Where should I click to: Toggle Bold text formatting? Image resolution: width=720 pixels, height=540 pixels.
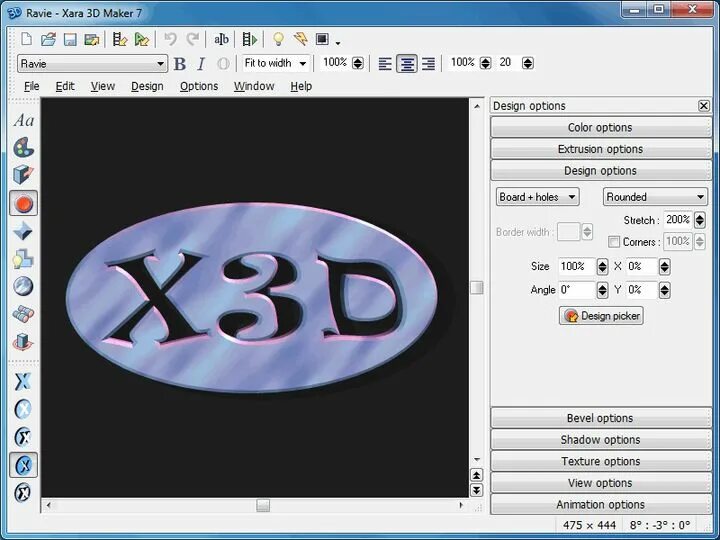pyautogui.click(x=180, y=64)
